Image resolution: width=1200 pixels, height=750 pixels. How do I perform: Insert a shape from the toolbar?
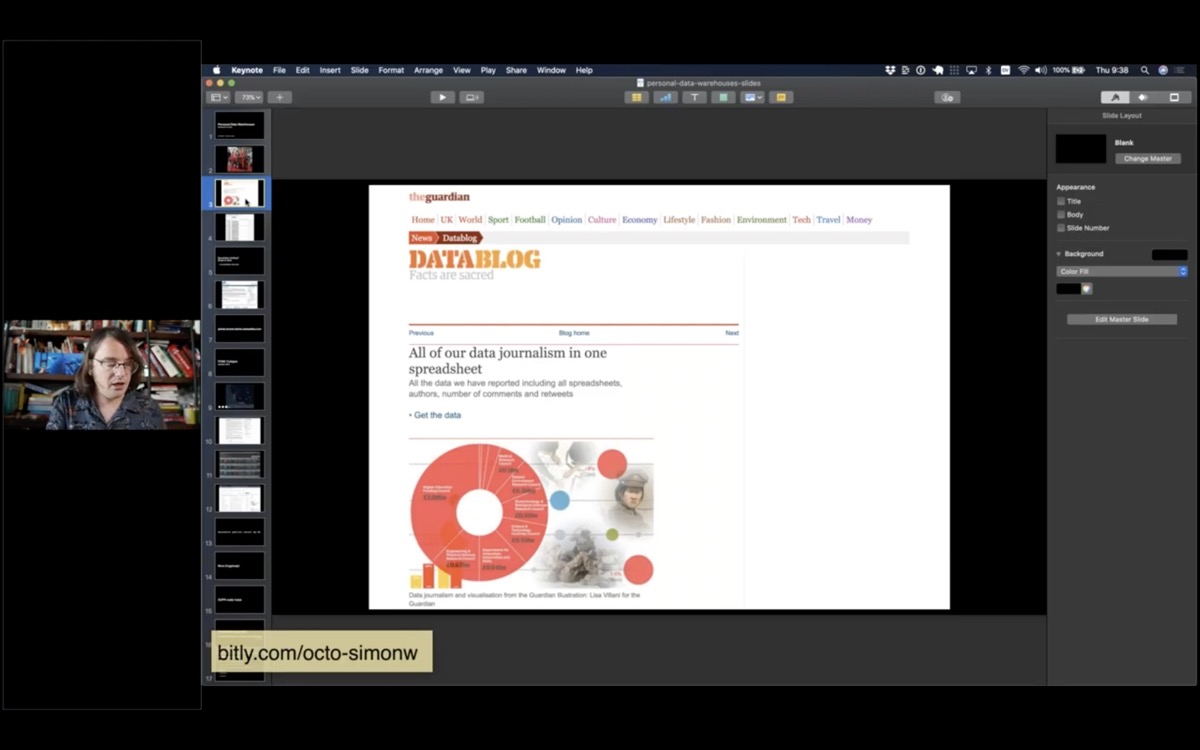723,97
